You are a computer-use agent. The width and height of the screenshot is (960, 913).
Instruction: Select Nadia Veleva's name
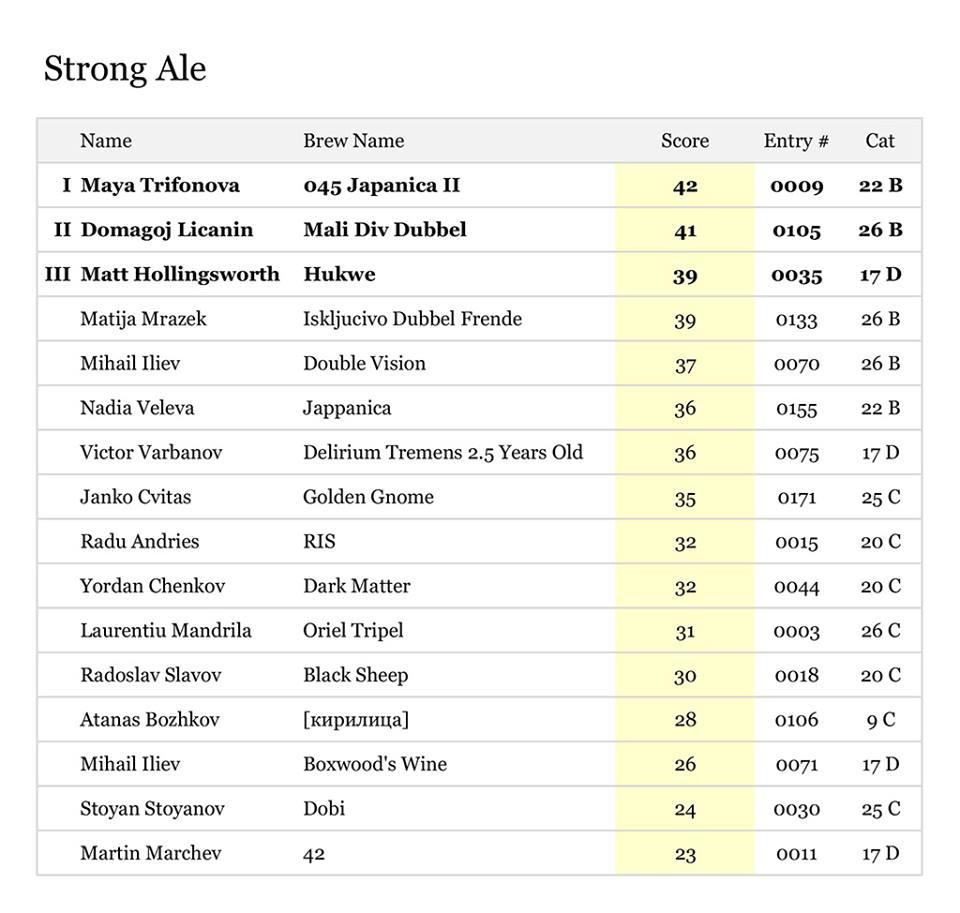137,408
